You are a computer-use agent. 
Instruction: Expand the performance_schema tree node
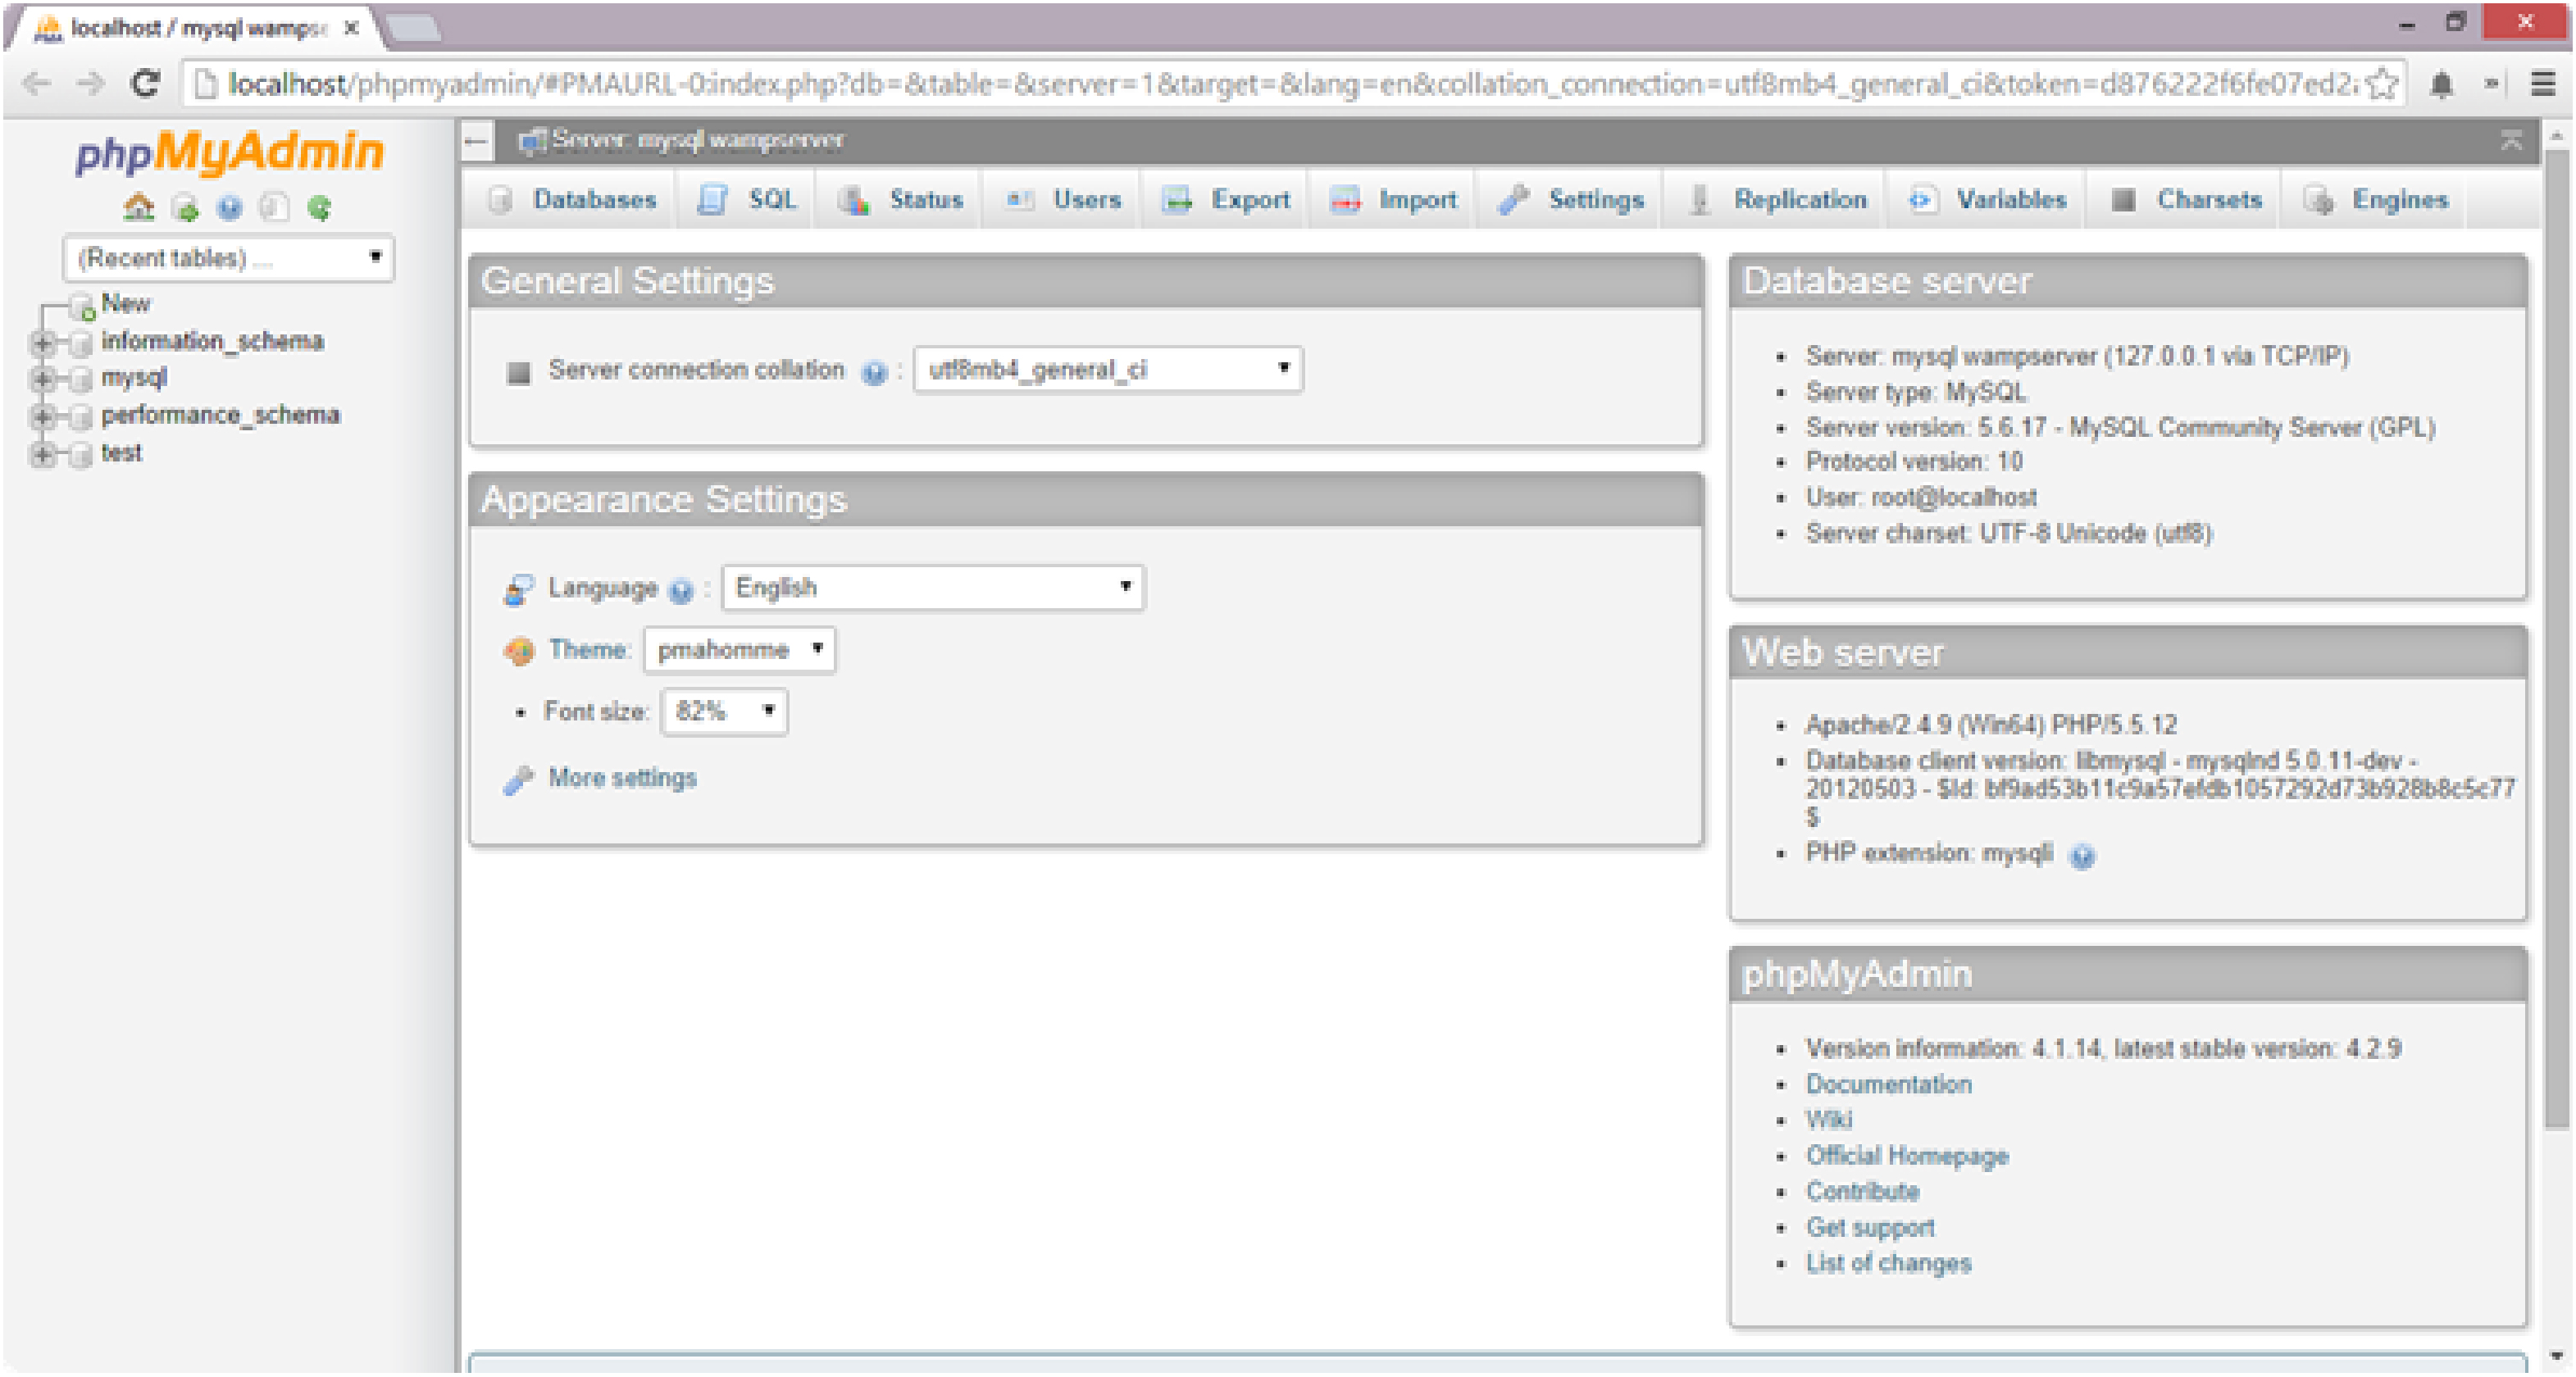42,417
